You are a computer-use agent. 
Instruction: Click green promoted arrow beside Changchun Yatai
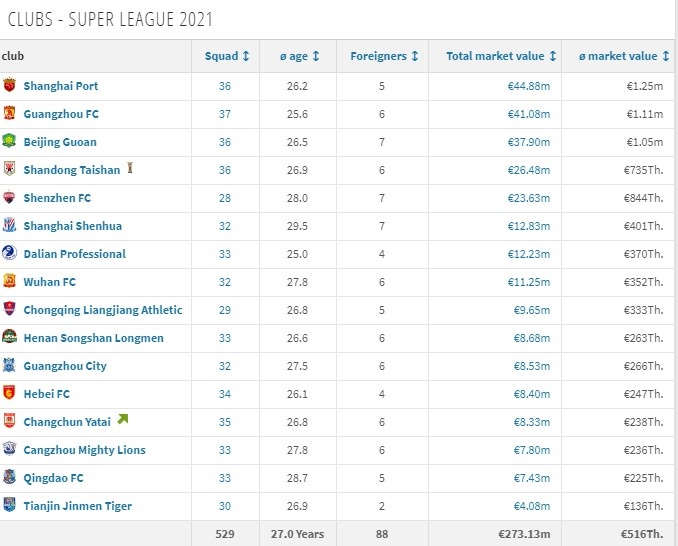(123, 419)
